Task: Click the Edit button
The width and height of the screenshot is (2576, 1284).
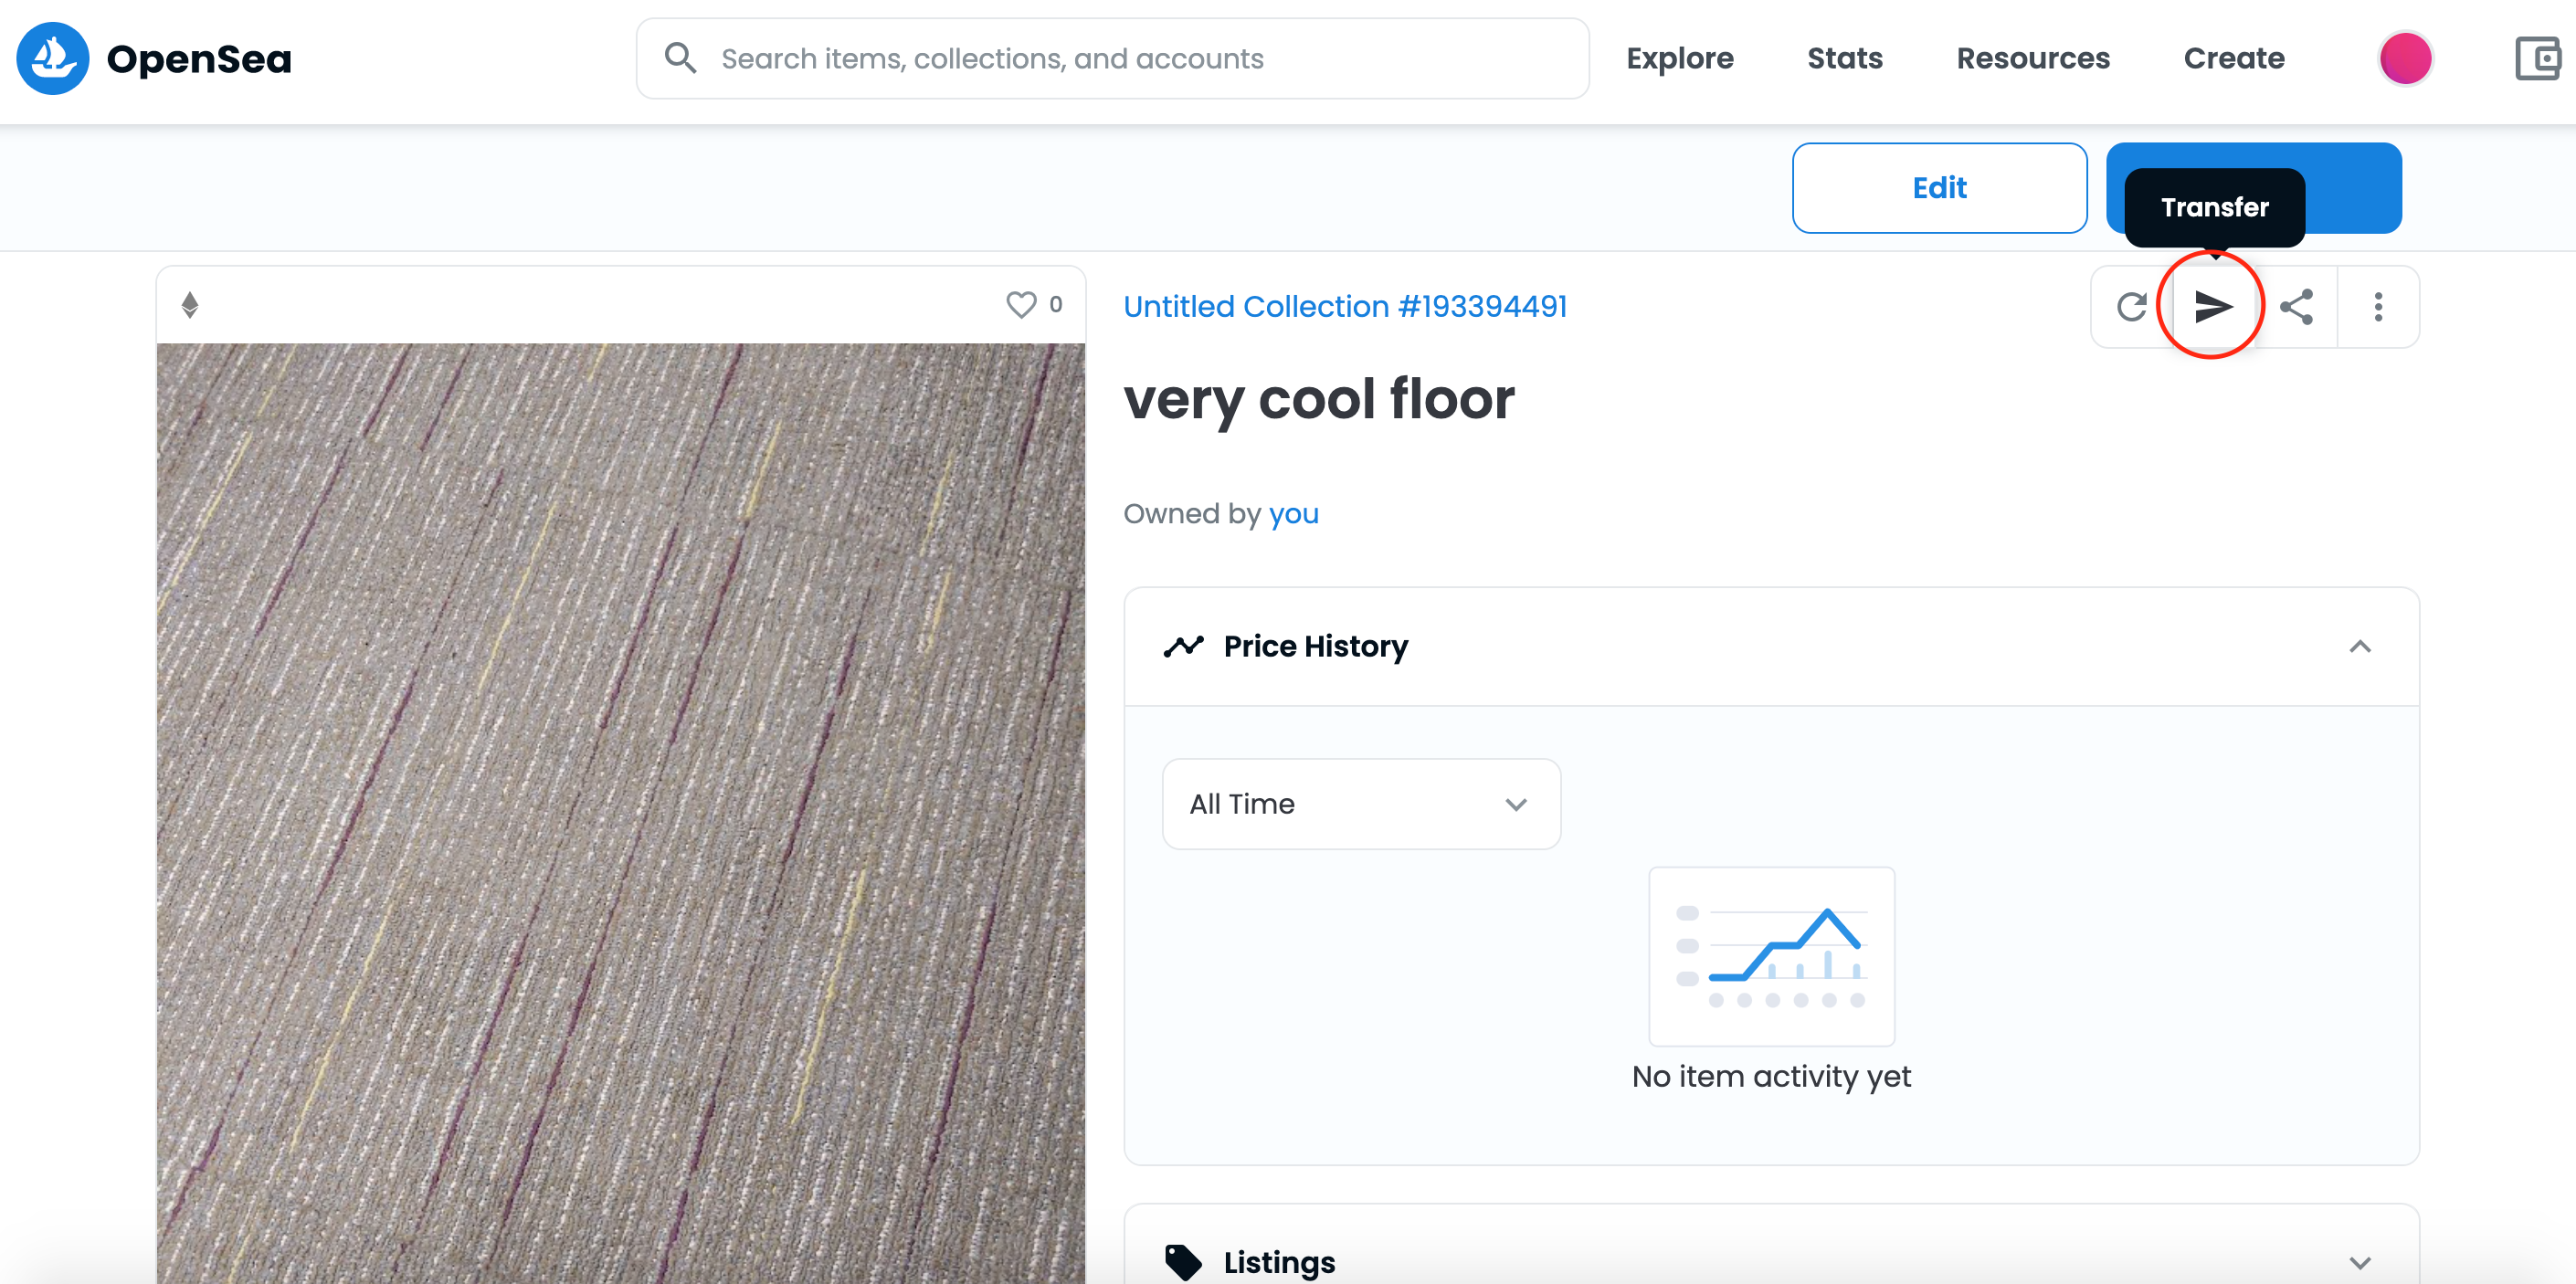Action: (x=1938, y=188)
